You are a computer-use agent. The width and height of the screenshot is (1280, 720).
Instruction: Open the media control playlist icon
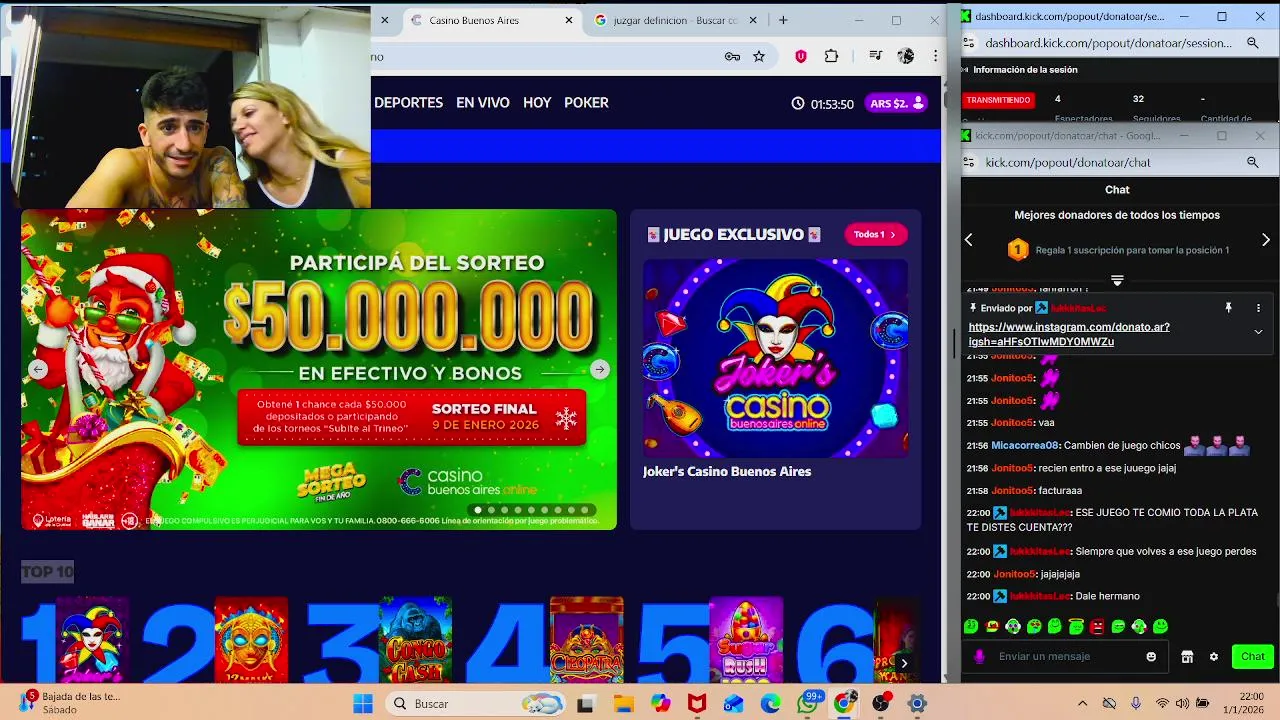(x=876, y=57)
